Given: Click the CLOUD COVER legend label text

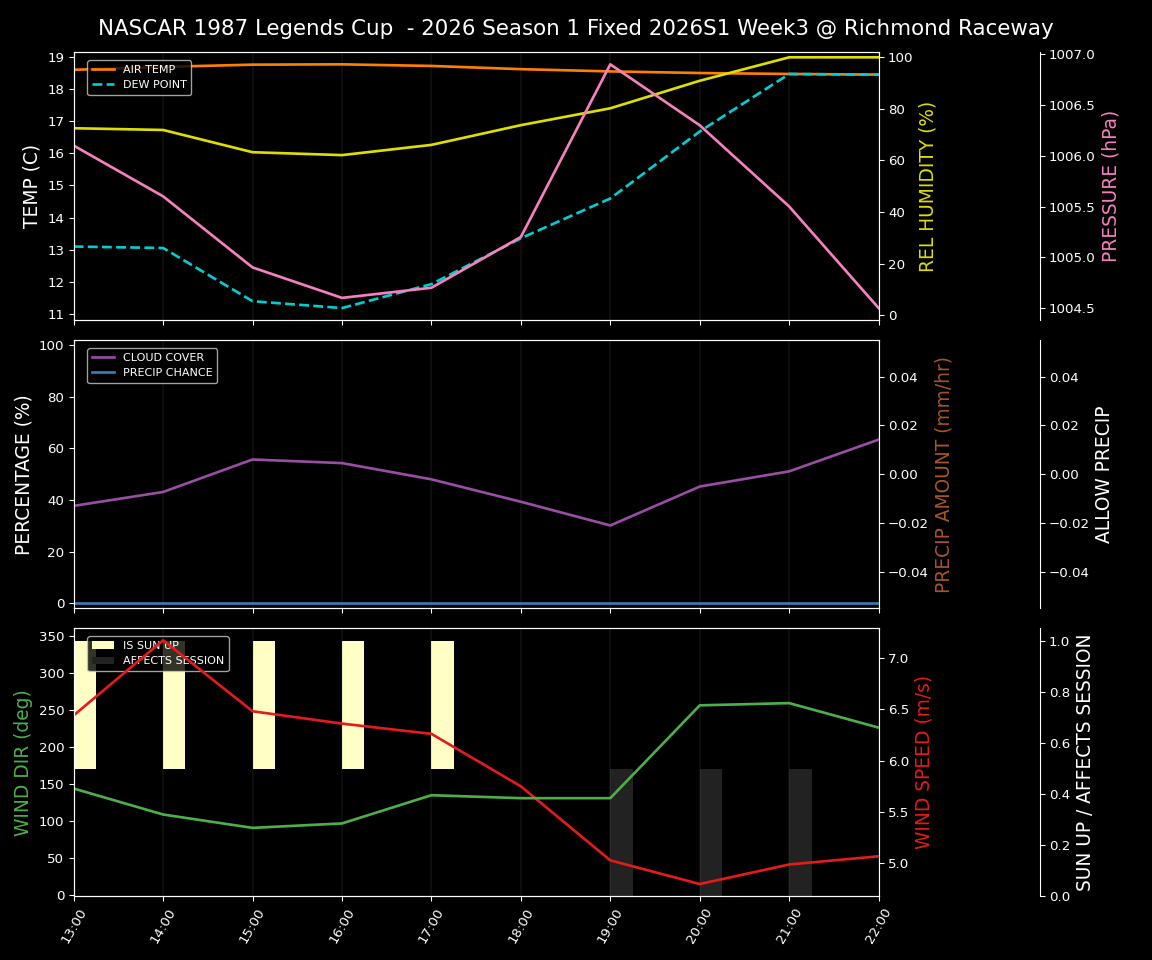Looking at the screenshot, I should click(162, 357).
